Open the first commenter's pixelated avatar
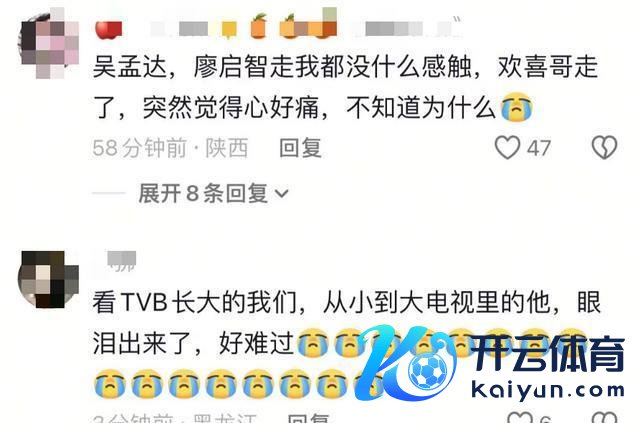Viewport: 640px width, 423px height. click(x=49, y=44)
